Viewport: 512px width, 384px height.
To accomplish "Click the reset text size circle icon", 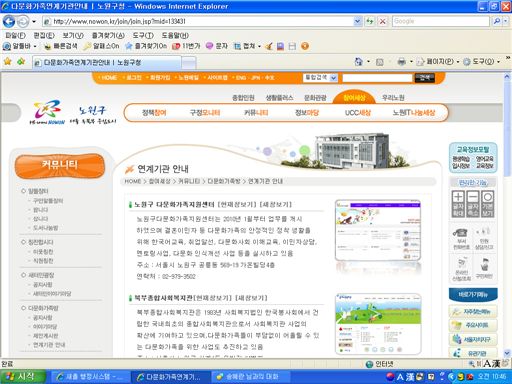I will point(487,204).
